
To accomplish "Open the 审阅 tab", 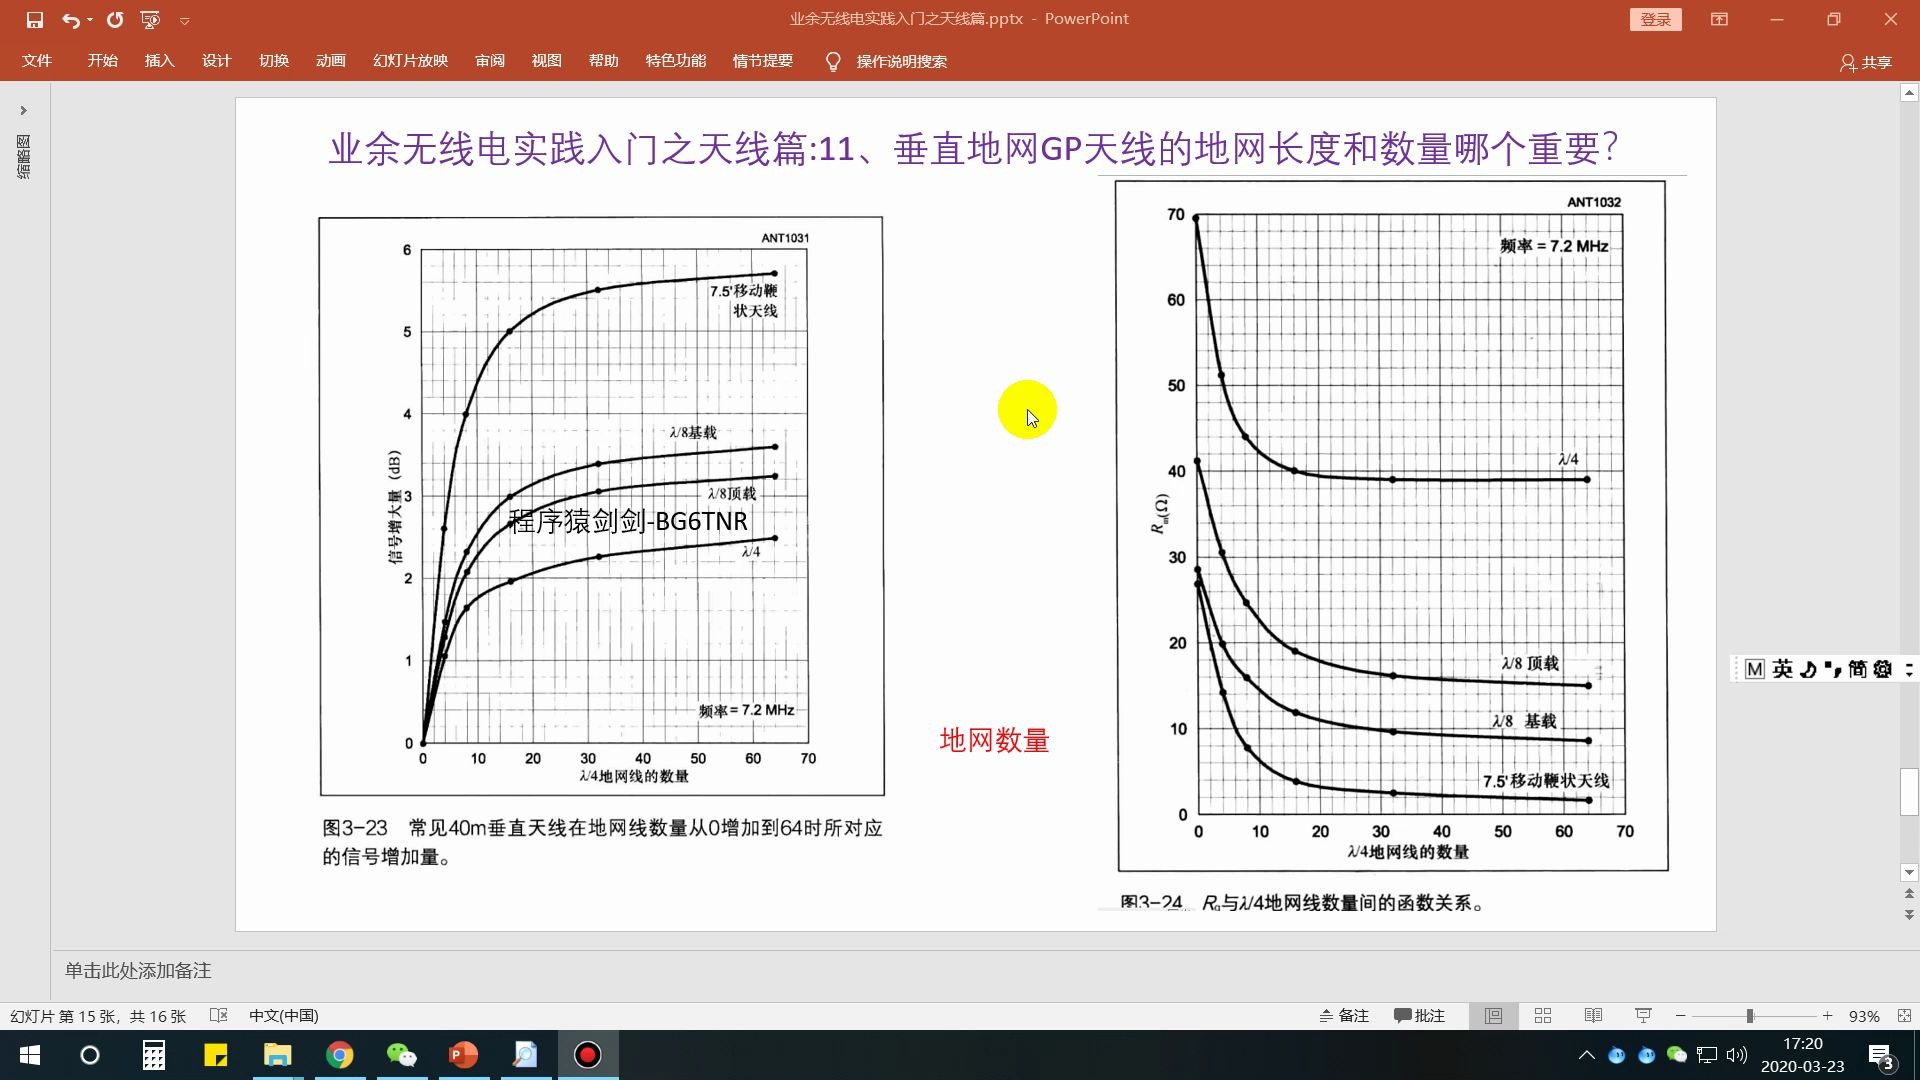I will (x=490, y=61).
